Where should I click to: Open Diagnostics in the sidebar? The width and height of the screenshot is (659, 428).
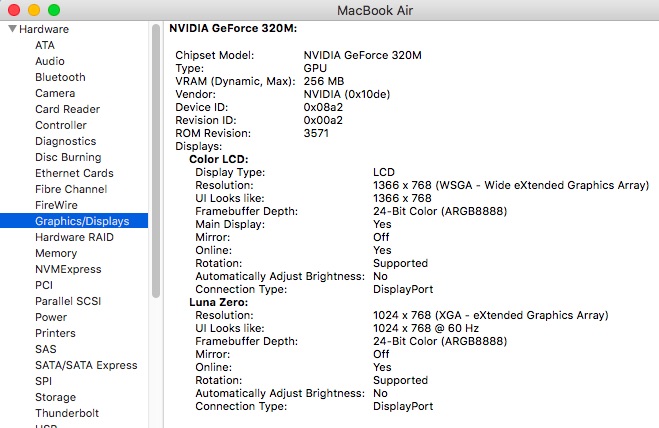pyautogui.click(x=66, y=141)
